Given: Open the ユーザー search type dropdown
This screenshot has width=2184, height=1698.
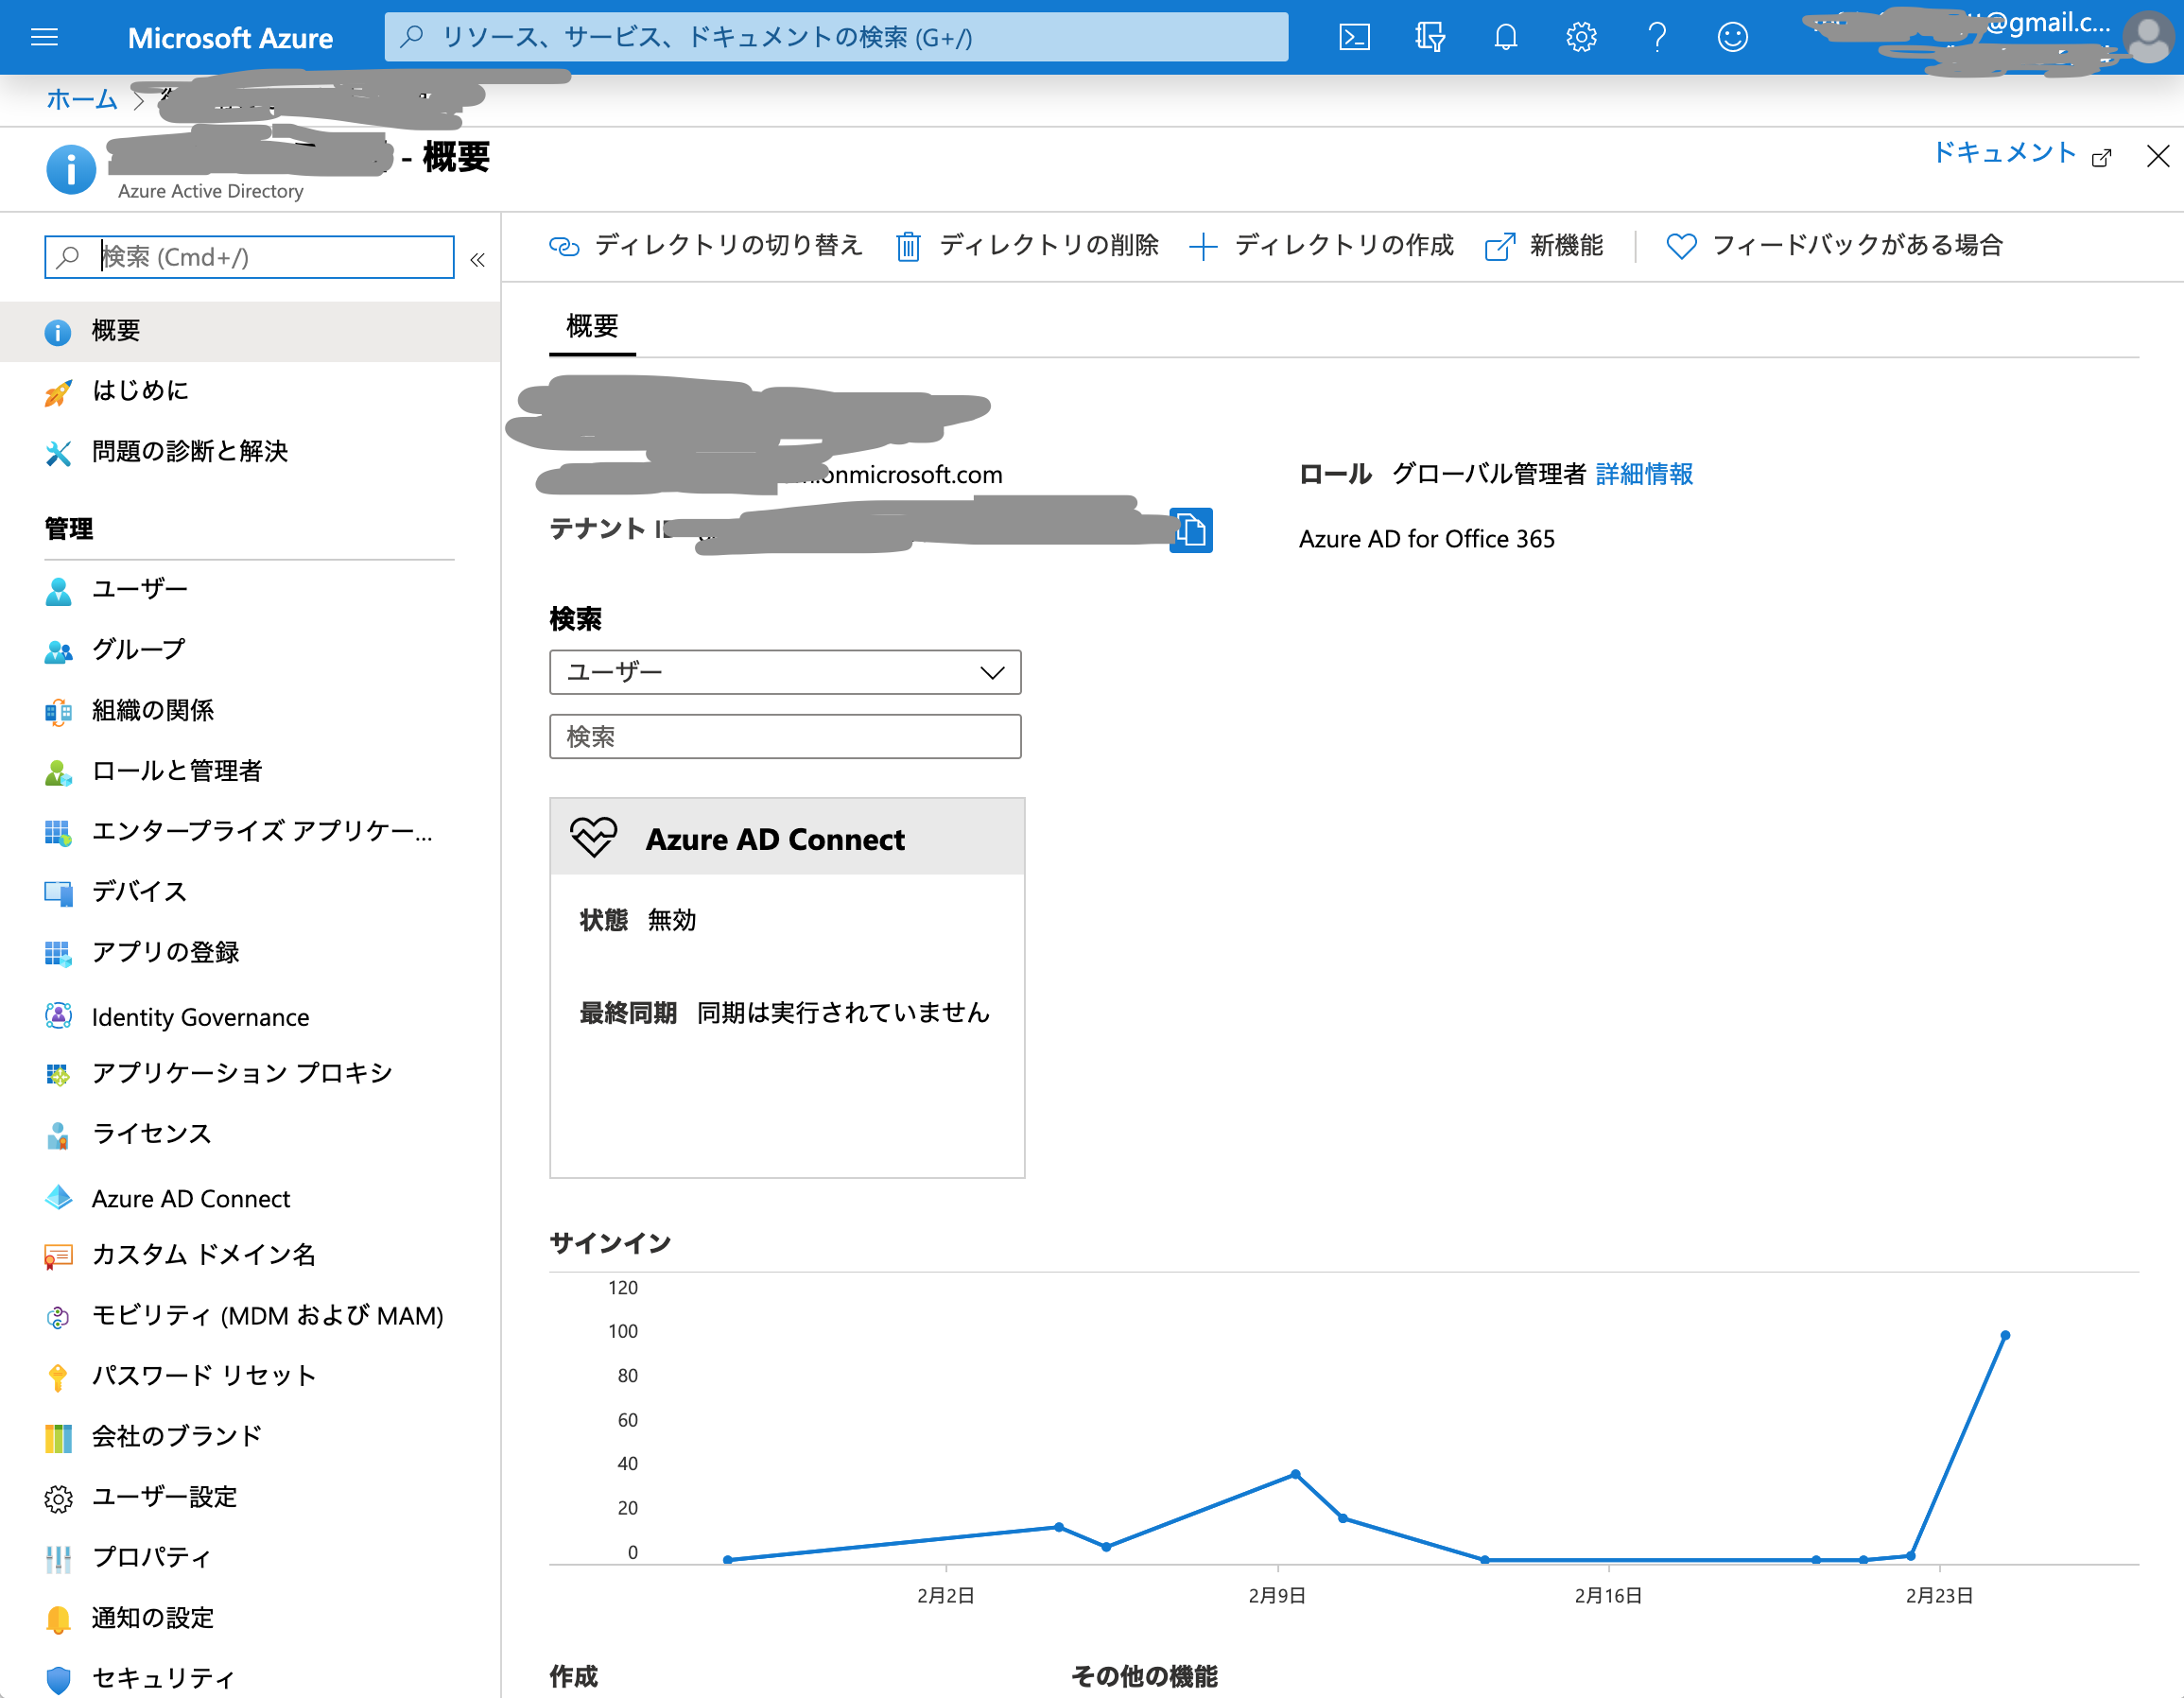Looking at the screenshot, I should pyautogui.click(x=785, y=672).
